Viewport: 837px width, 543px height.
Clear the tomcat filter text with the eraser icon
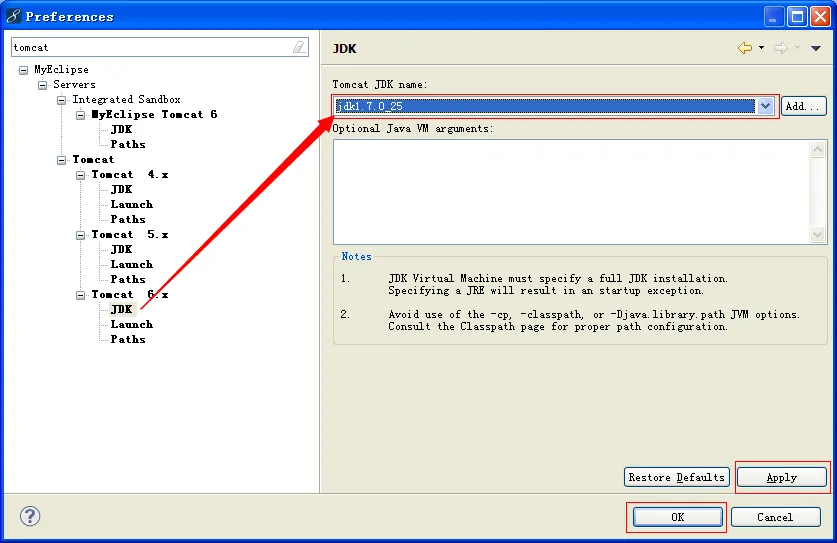[x=299, y=48]
